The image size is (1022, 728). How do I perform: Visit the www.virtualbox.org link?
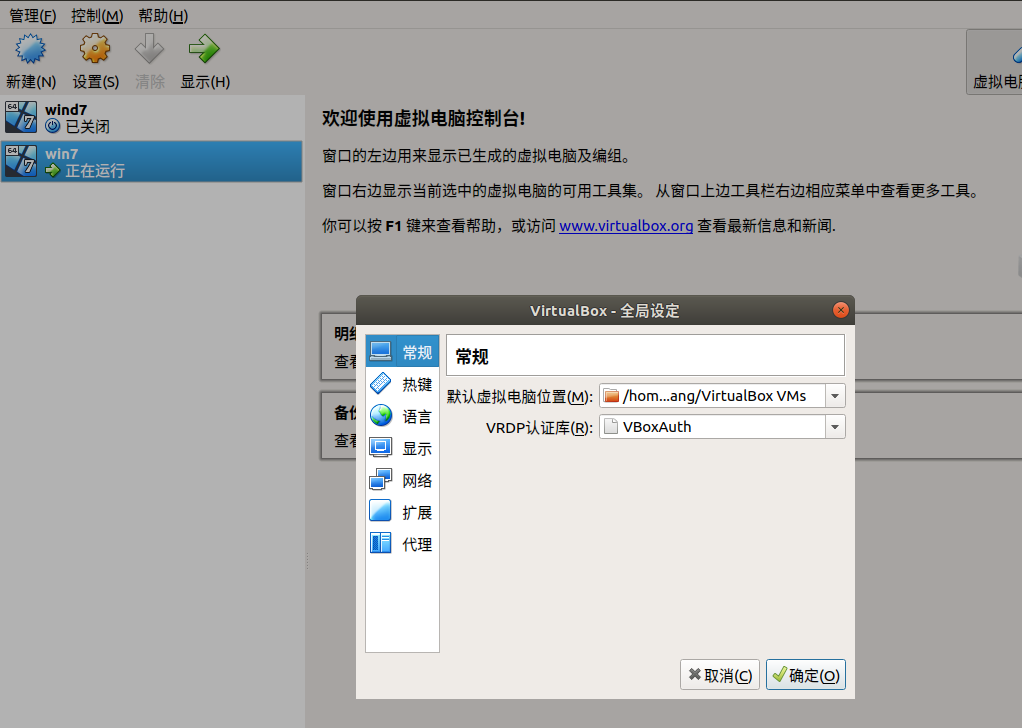[x=626, y=225]
